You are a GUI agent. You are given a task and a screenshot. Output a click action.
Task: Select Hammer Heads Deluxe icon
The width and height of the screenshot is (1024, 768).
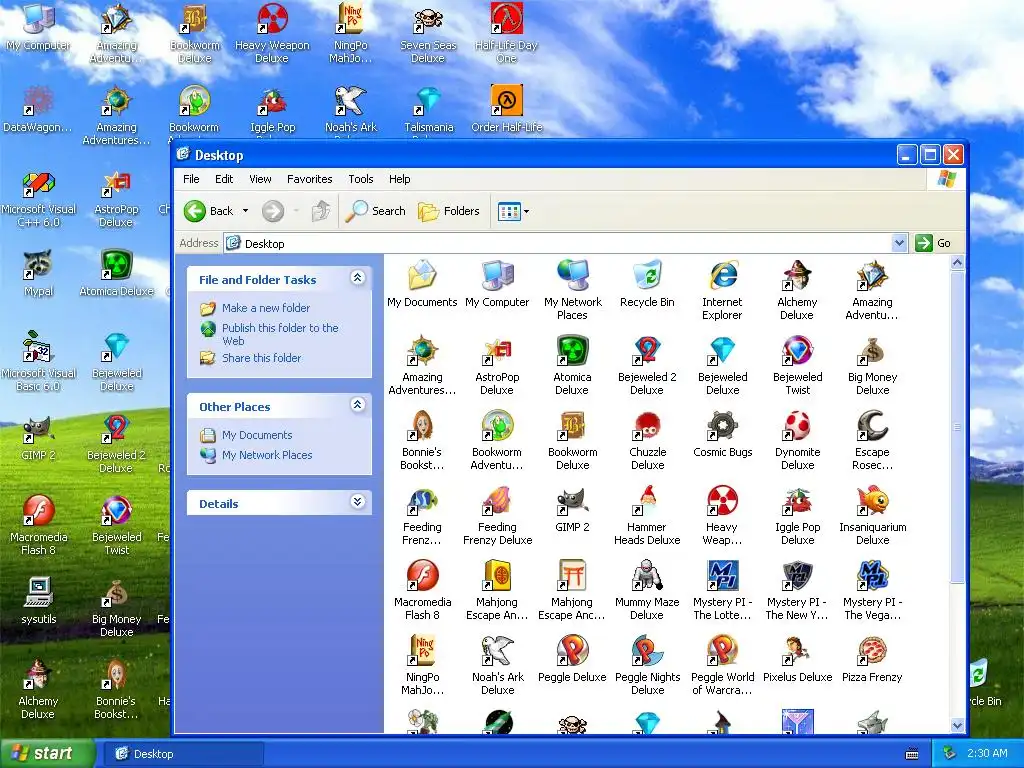pos(647,502)
